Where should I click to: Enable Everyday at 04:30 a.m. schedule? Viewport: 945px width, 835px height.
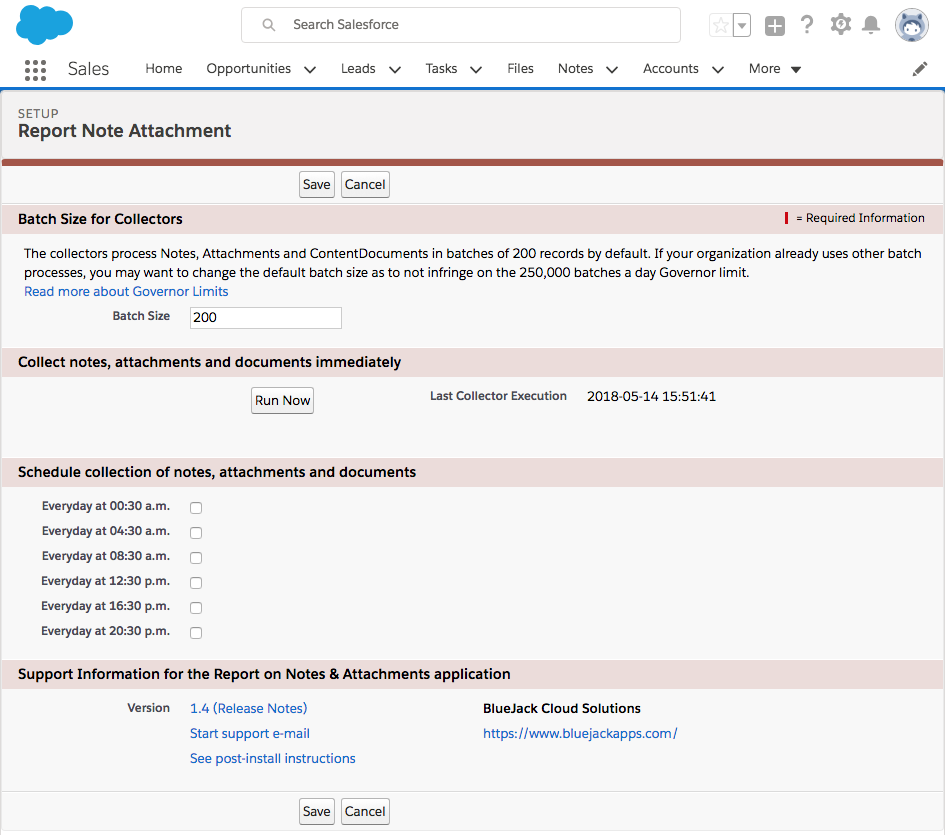pos(196,532)
